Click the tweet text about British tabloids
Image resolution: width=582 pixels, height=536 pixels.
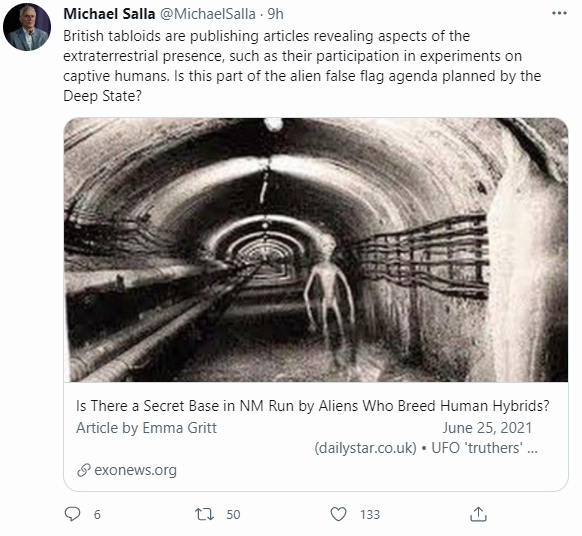pos(302,66)
